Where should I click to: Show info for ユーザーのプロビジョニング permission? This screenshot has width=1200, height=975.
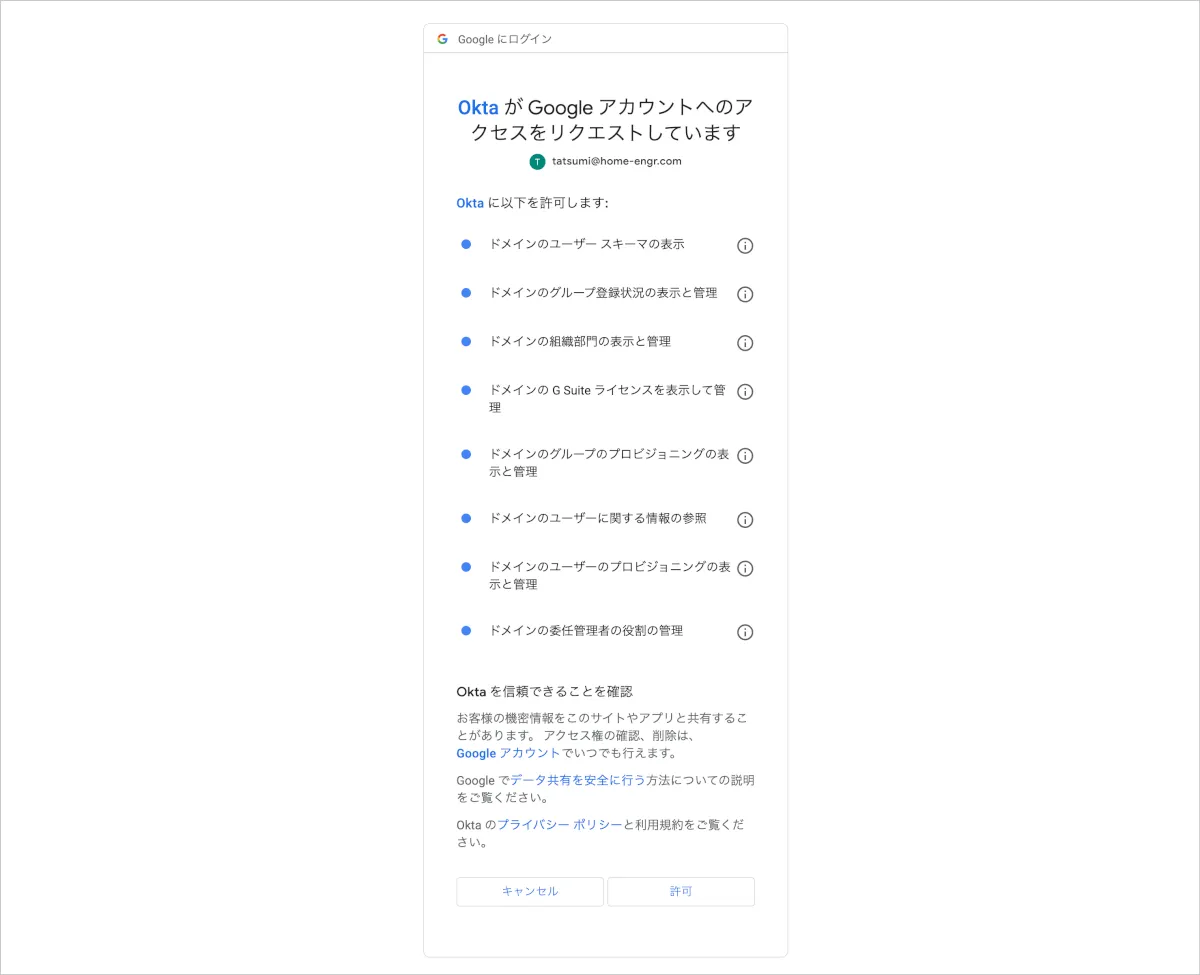745,569
